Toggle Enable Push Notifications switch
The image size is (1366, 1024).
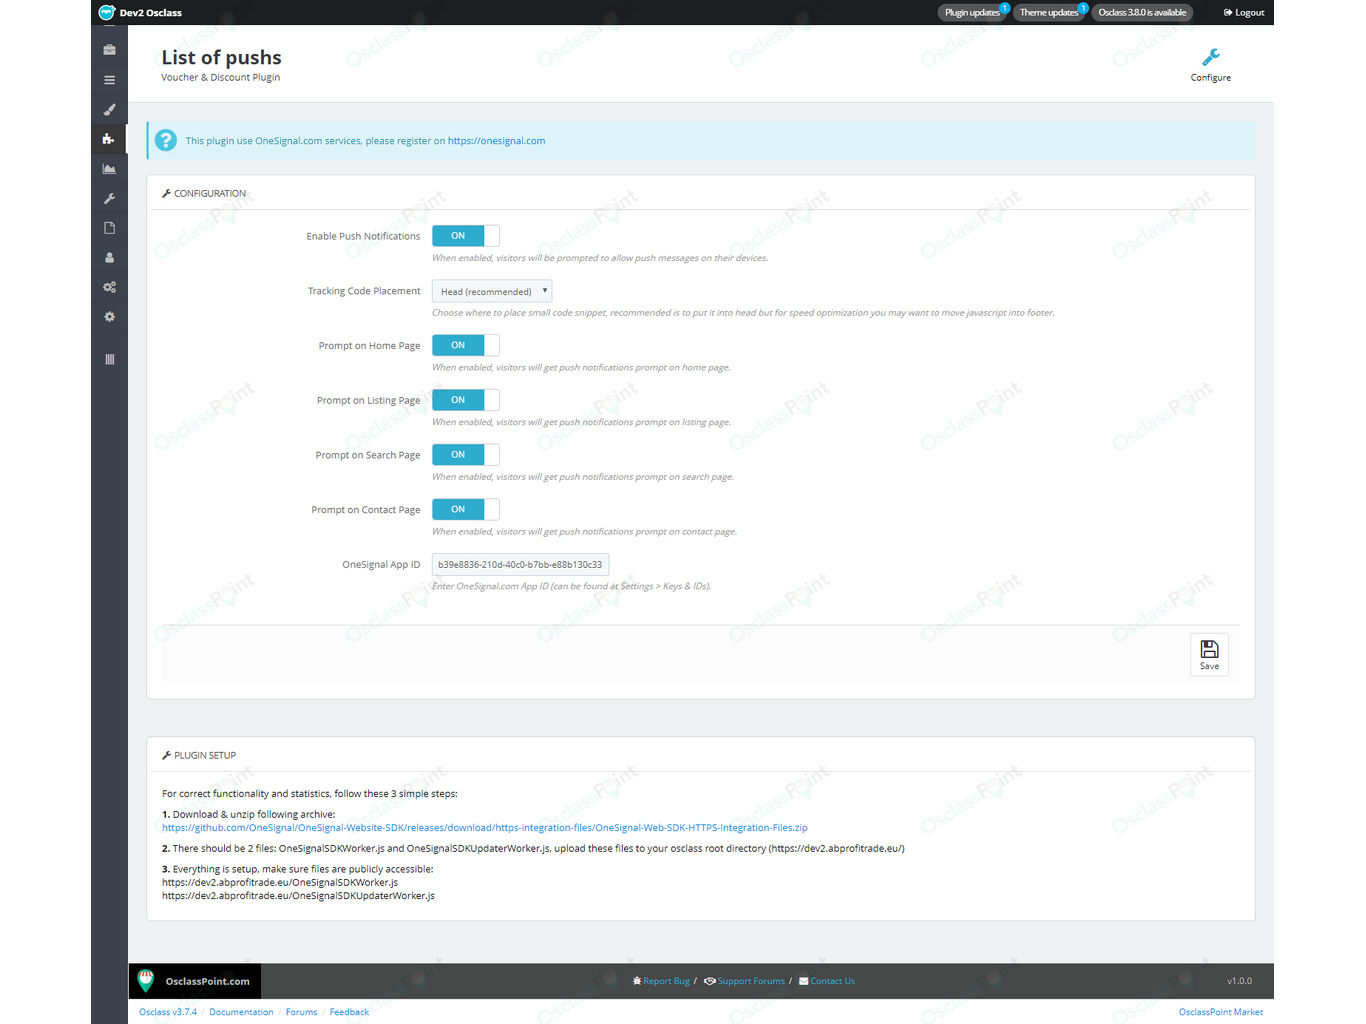point(465,236)
